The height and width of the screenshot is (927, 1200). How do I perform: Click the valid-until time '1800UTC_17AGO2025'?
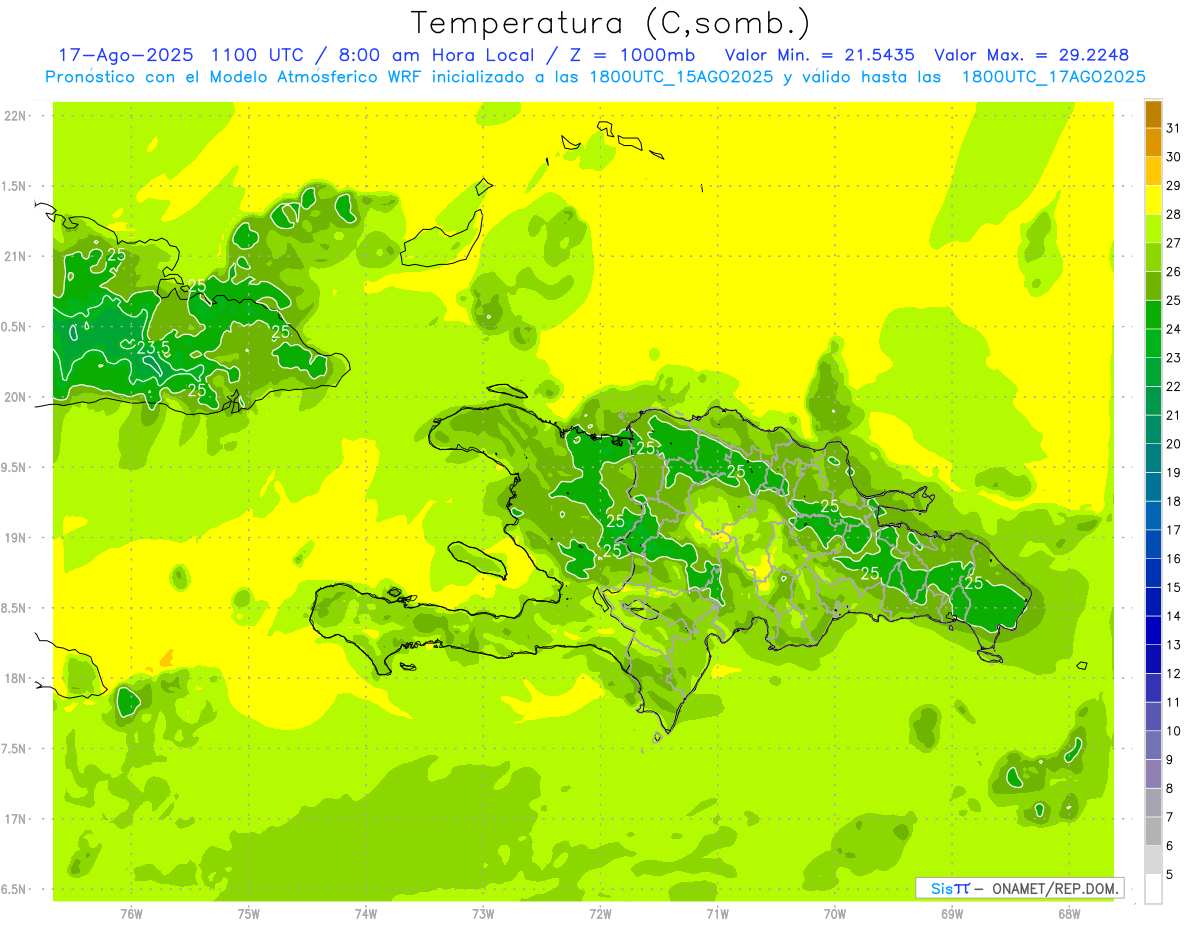[x=1053, y=77]
